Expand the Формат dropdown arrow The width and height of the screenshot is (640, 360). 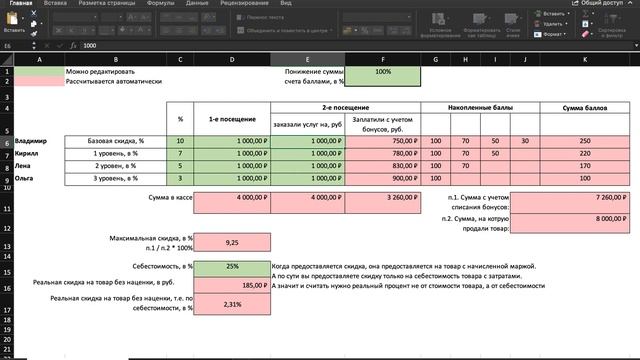tap(564, 34)
